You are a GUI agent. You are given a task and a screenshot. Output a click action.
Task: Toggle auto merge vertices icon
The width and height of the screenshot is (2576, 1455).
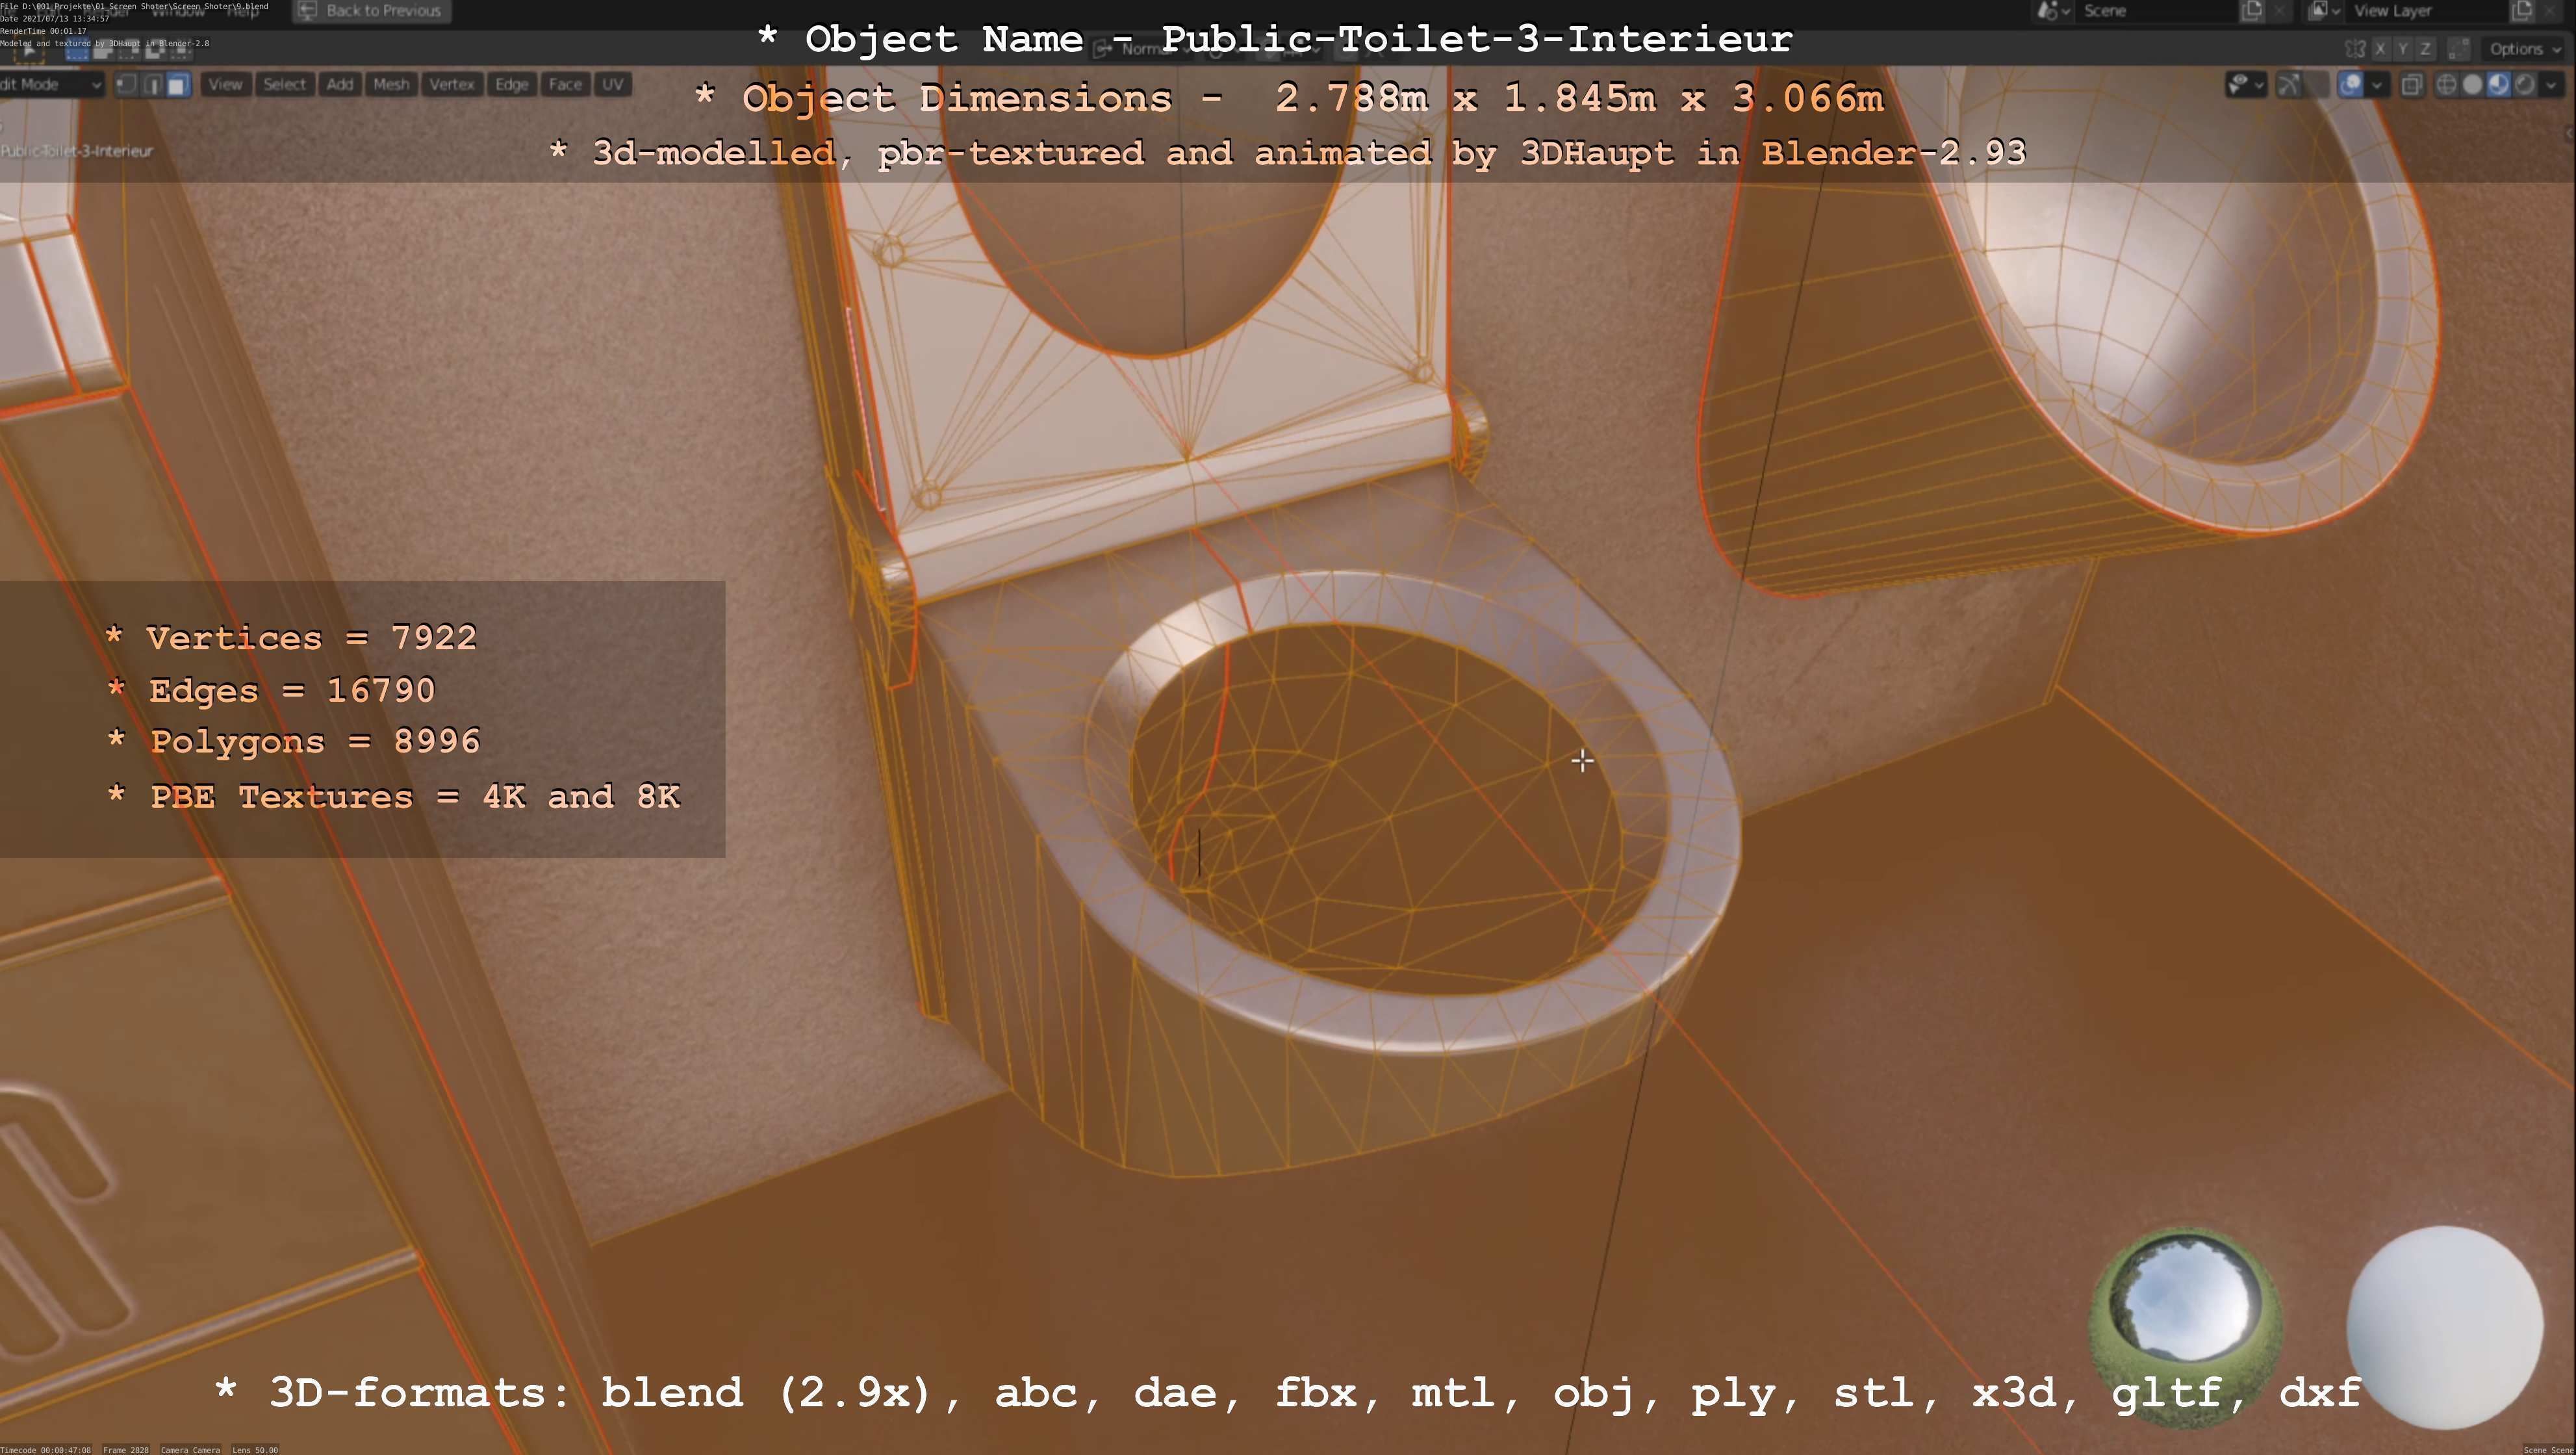(x=2459, y=49)
